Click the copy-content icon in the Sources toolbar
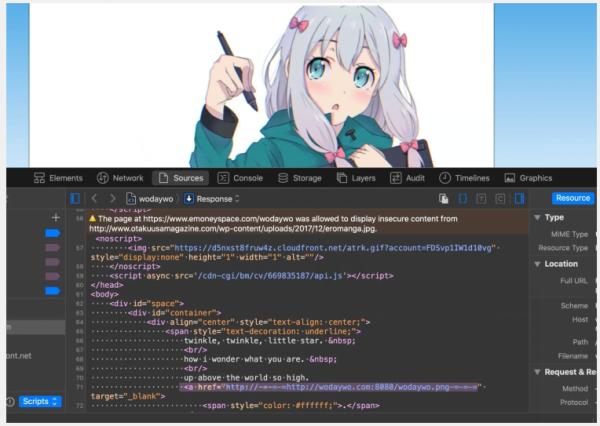This screenshot has height=426, width=600. (x=443, y=199)
